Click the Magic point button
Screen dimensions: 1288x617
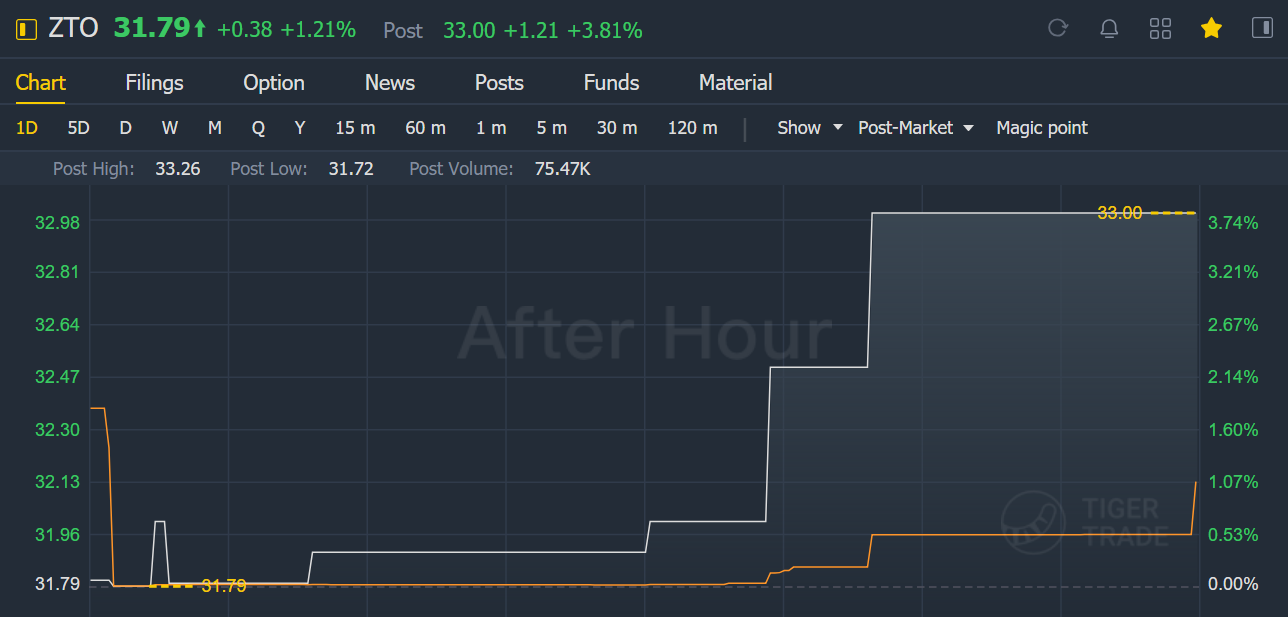[x=1042, y=128]
